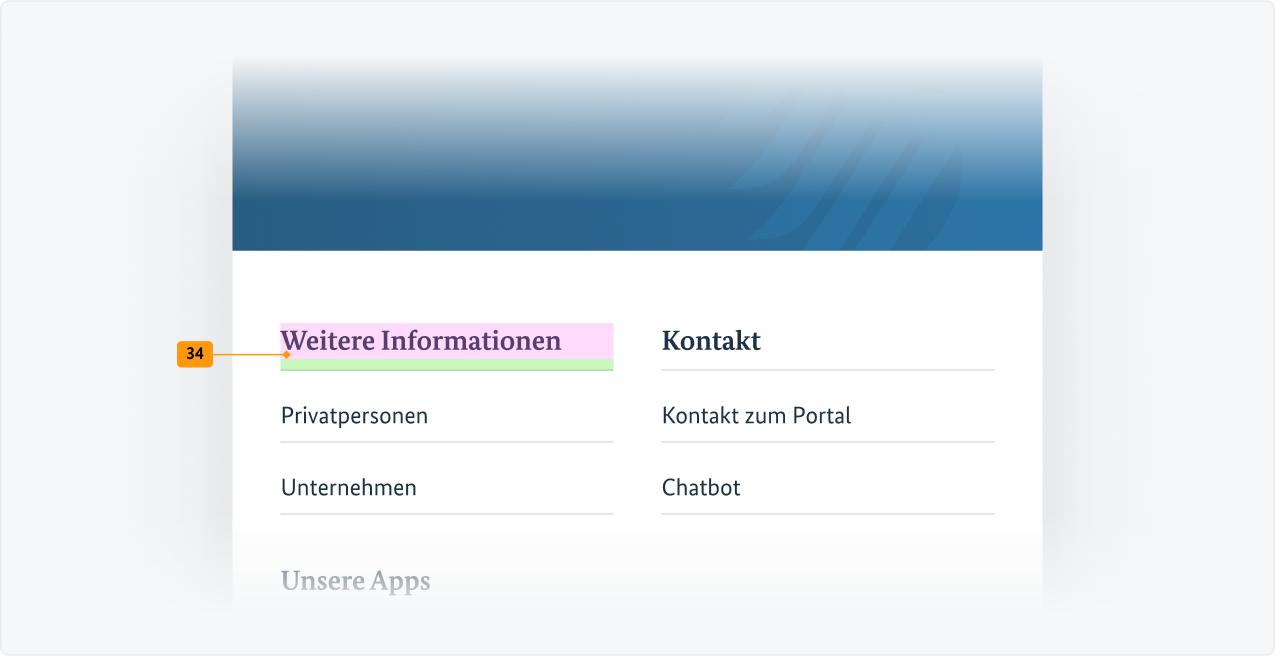Image resolution: width=1275 pixels, height=656 pixels.
Task: Open the Unternehmen link
Action: coord(348,487)
